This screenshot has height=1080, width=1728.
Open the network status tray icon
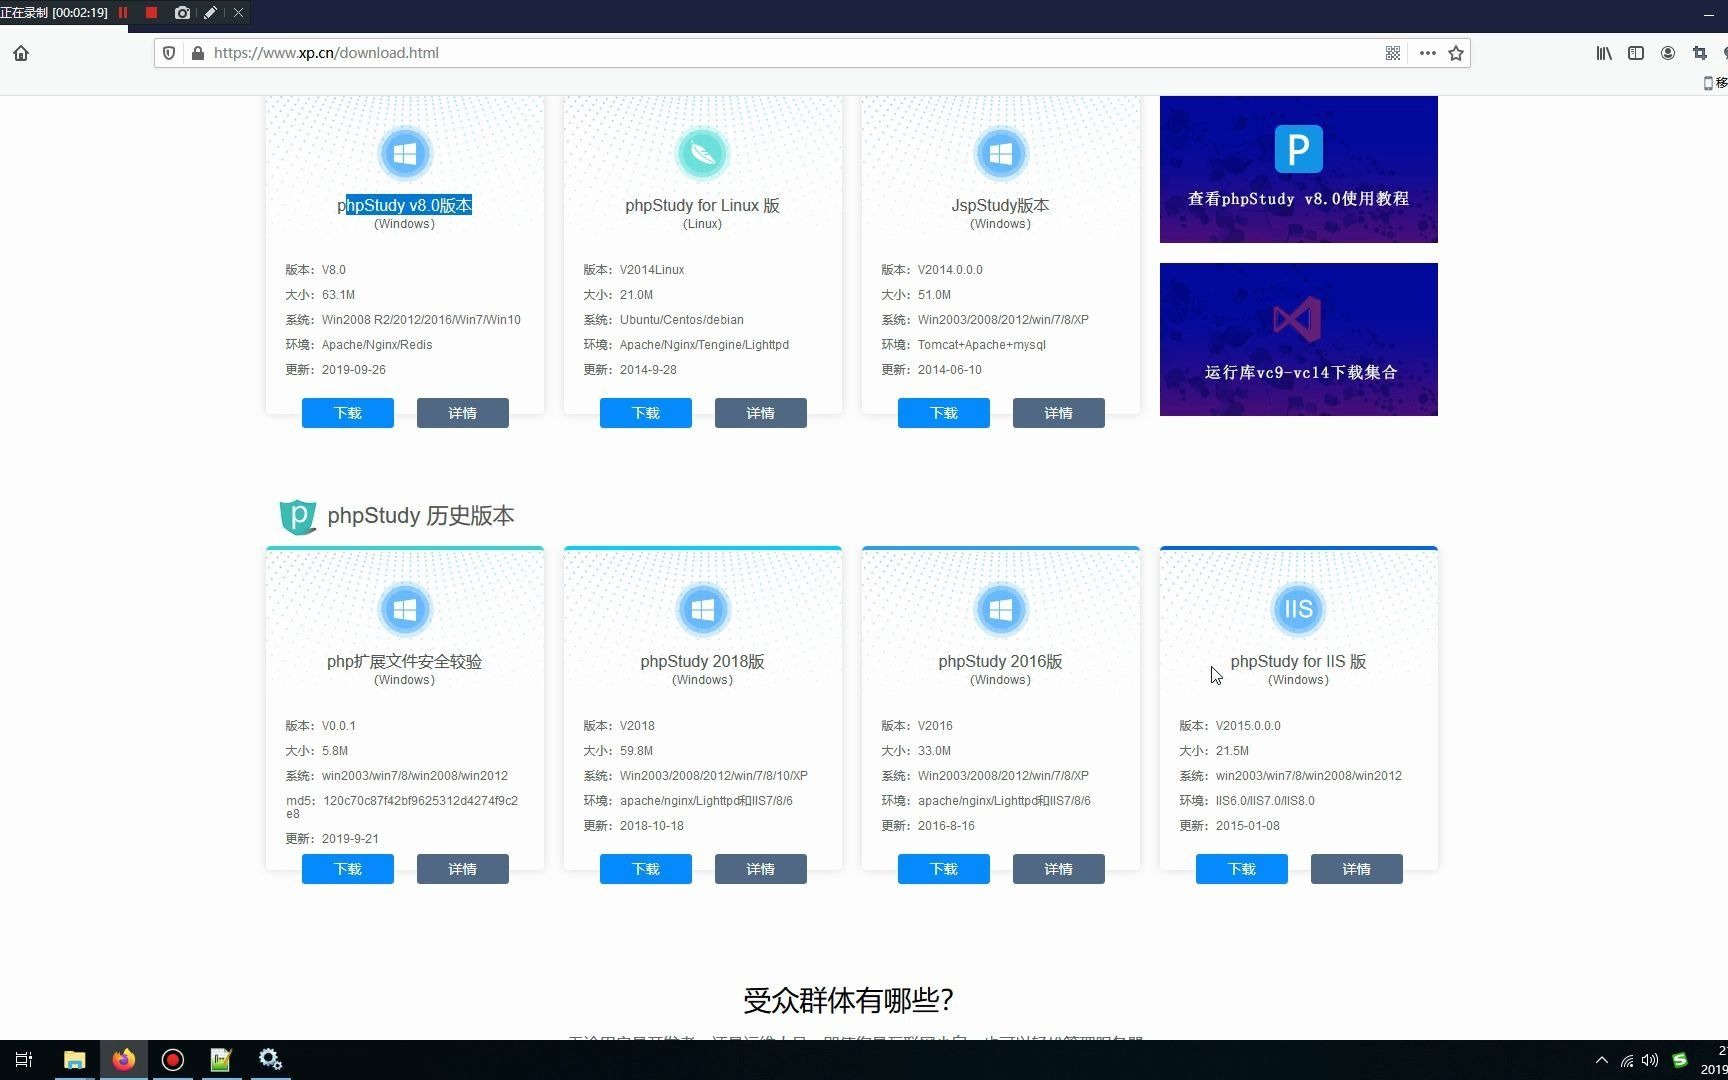[1627, 1060]
